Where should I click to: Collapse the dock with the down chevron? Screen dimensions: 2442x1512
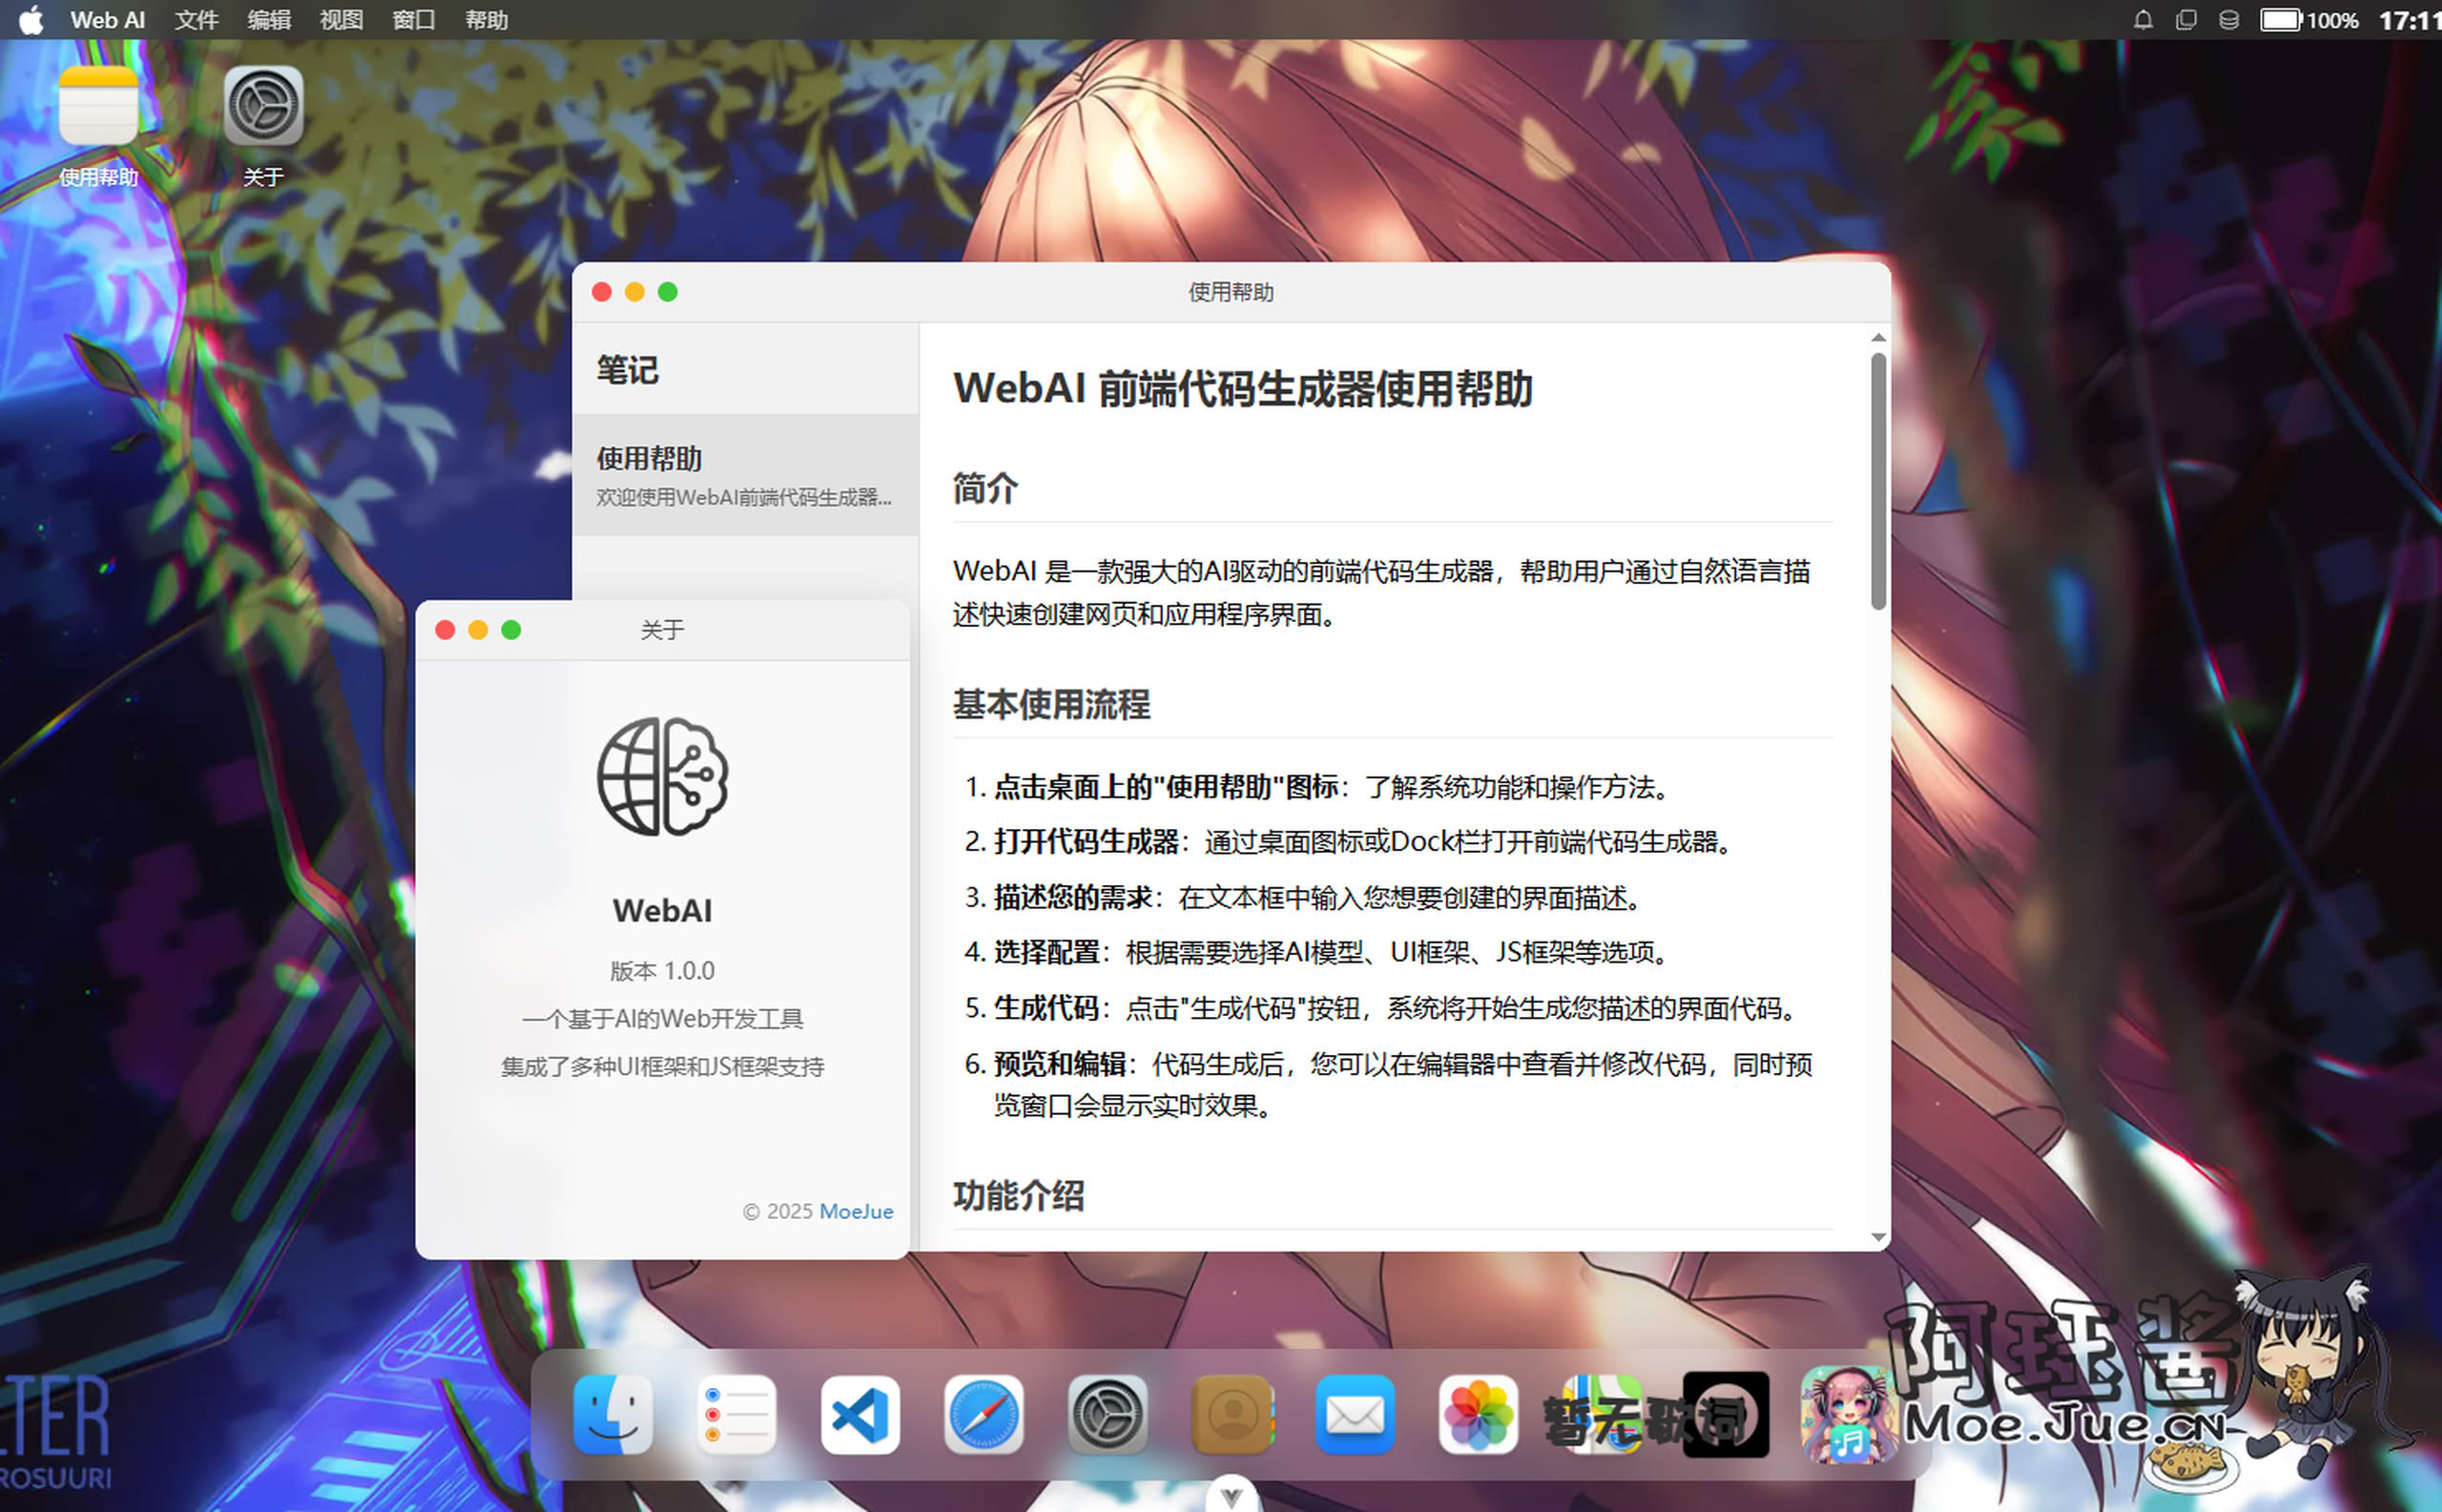(x=1231, y=1496)
